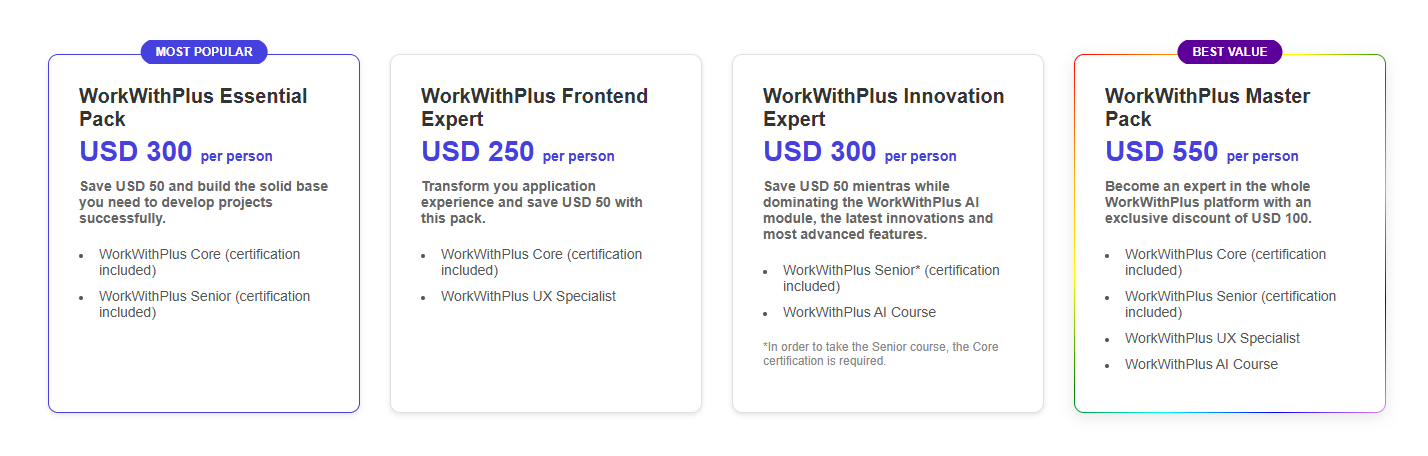Image resolution: width=1428 pixels, height=456 pixels.
Task: Click WorkWithPlus AI Course in Innovation Expert
Action: pos(859,312)
